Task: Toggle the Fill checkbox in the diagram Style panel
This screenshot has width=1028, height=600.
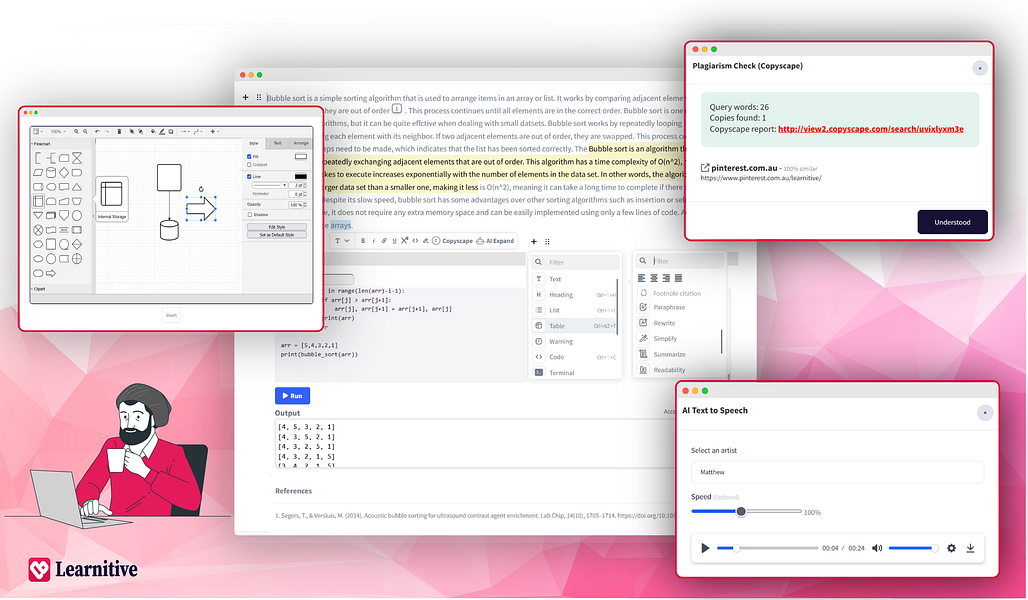Action: [249, 157]
